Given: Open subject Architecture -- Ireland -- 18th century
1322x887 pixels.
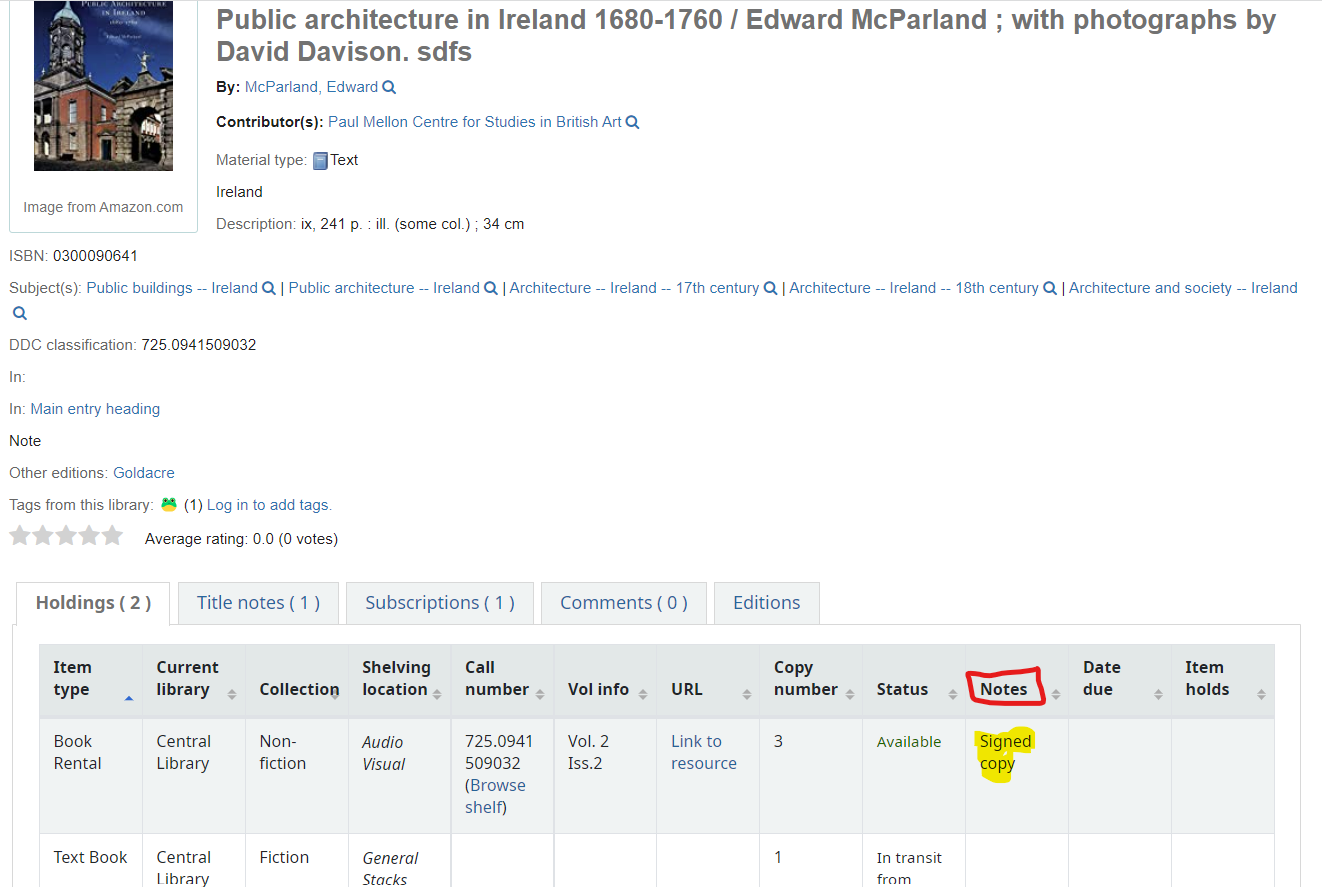Looking at the screenshot, I should click(914, 288).
